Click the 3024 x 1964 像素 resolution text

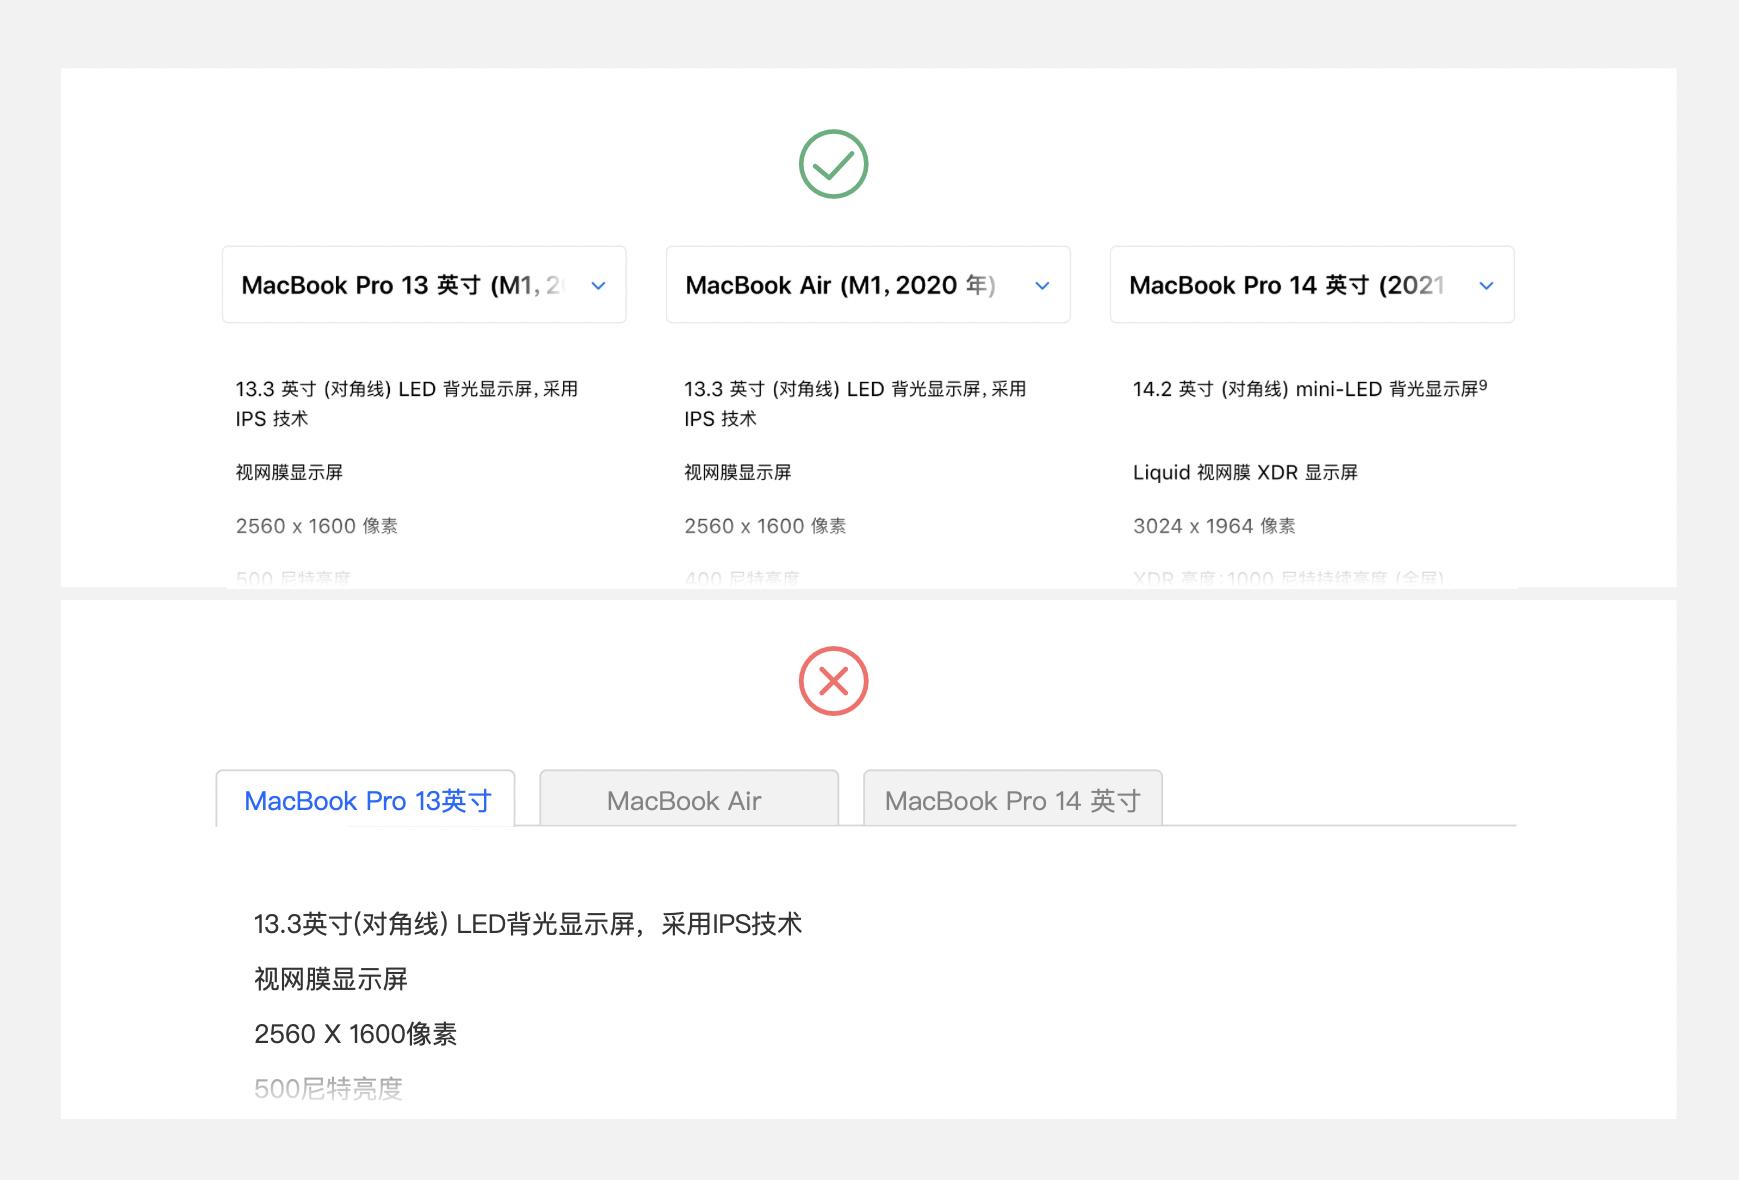1213,525
